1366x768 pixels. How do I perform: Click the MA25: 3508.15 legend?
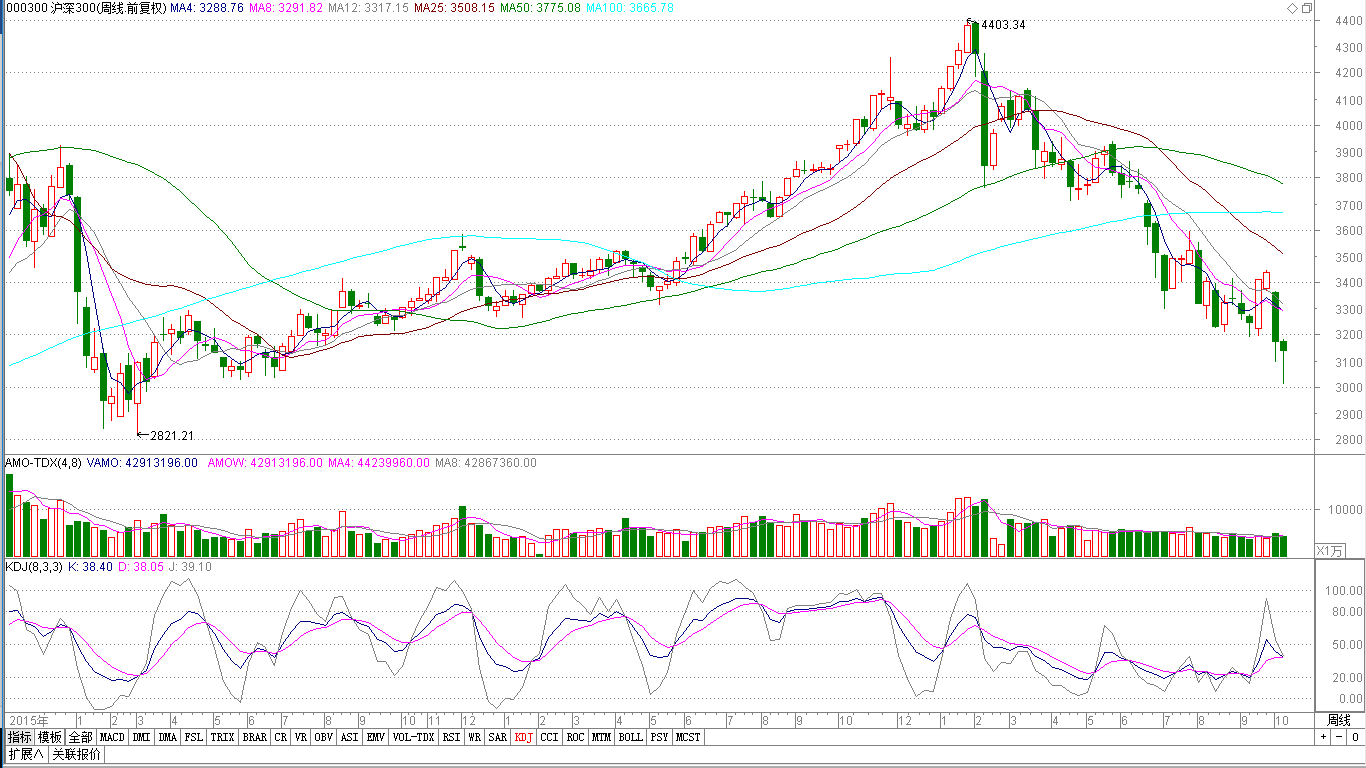(x=455, y=8)
